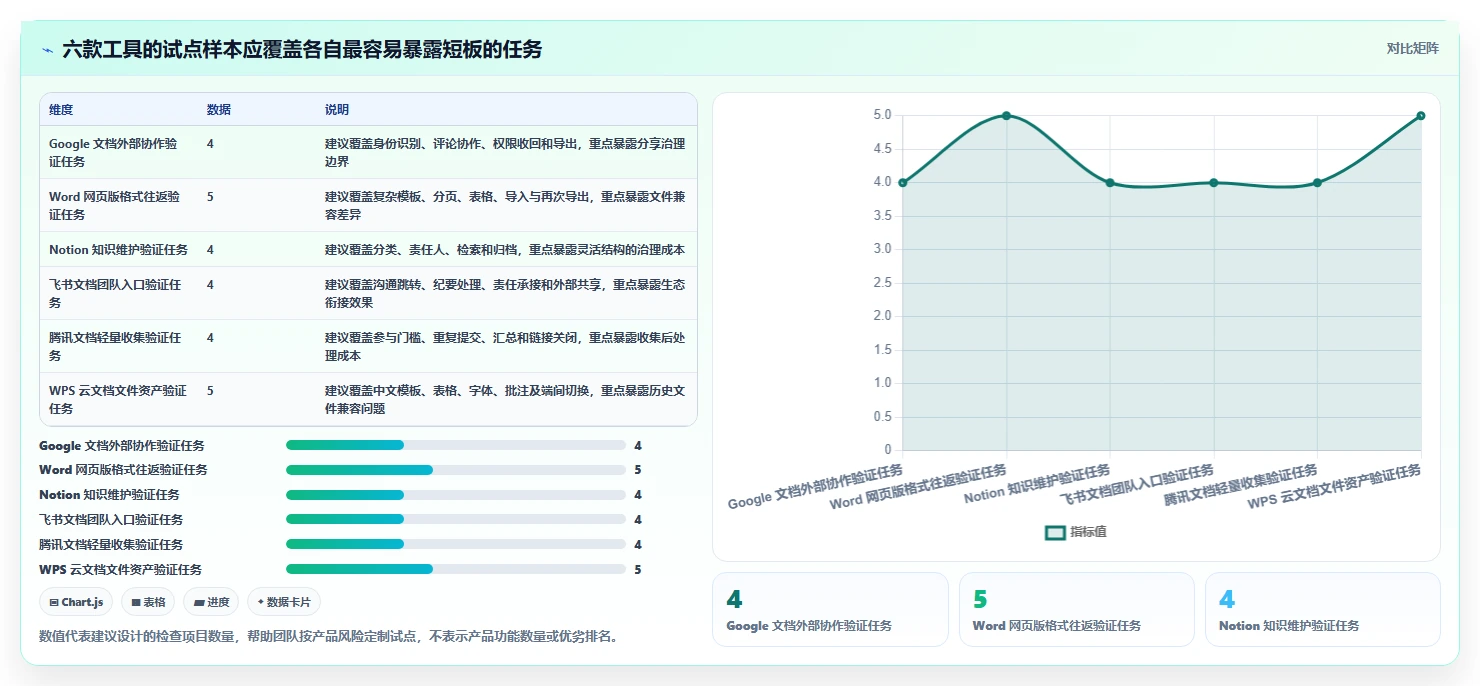
Task: Click the page title 六款工具的试点样本
Action: tap(302, 49)
